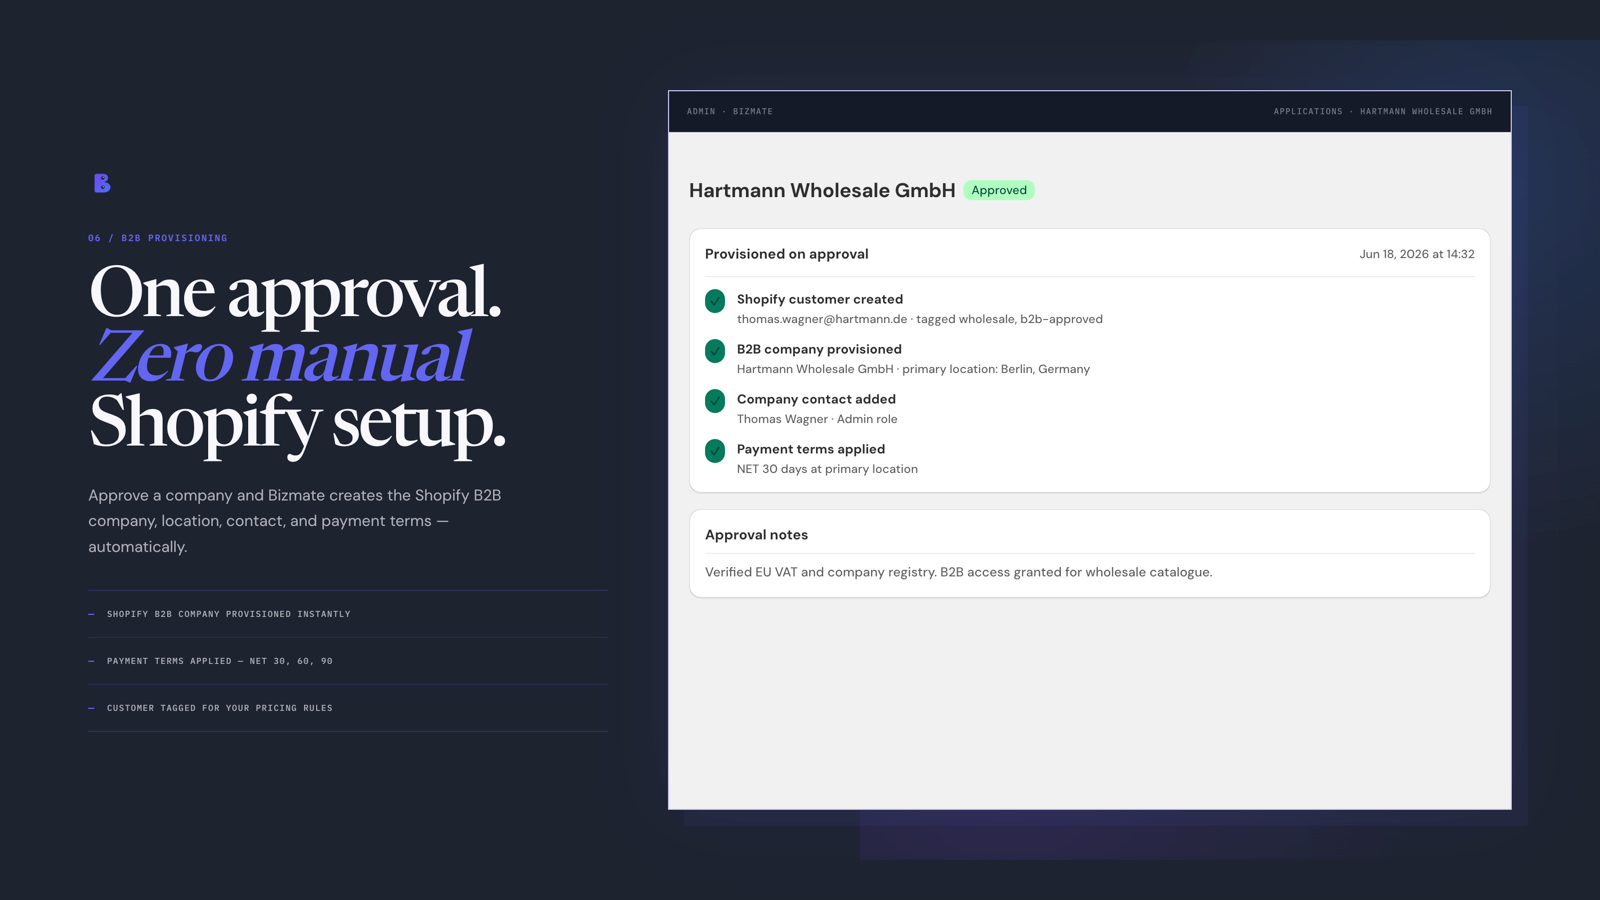Click the Zero manual italic headline
Screen dimensions: 1600x900
280,356
